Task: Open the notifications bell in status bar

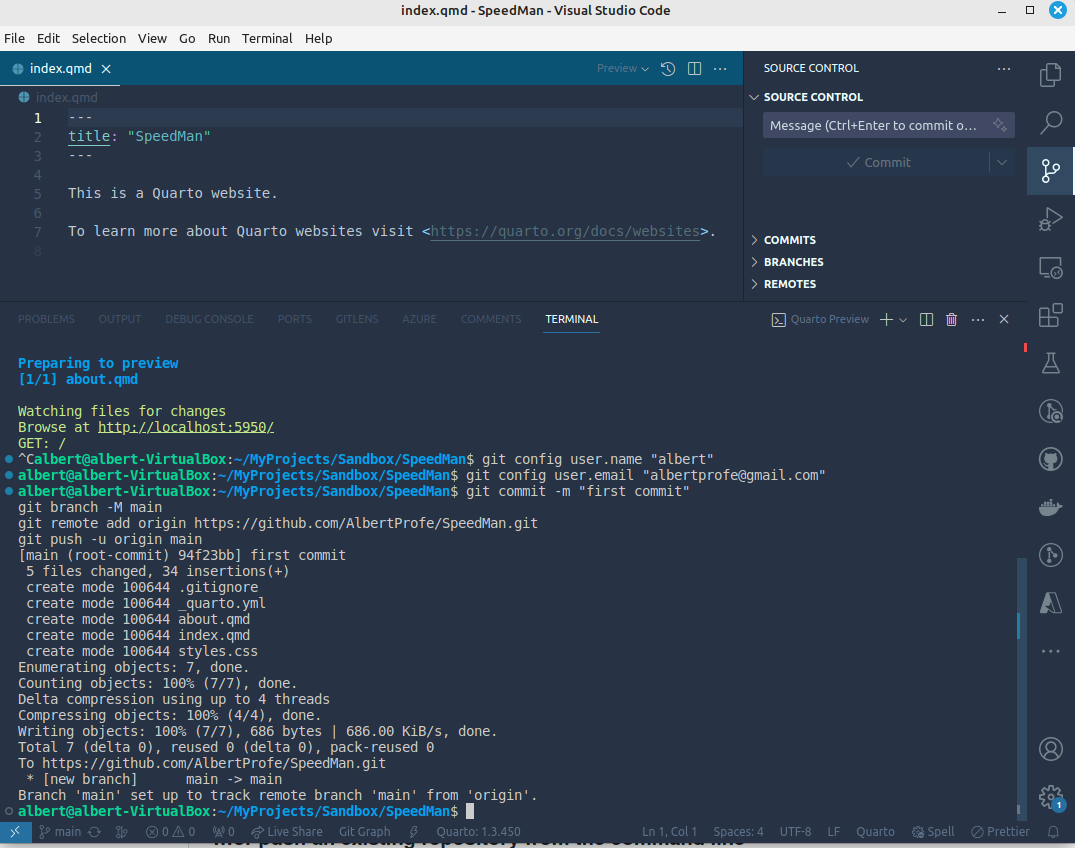Action: (x=1053, y=832)
